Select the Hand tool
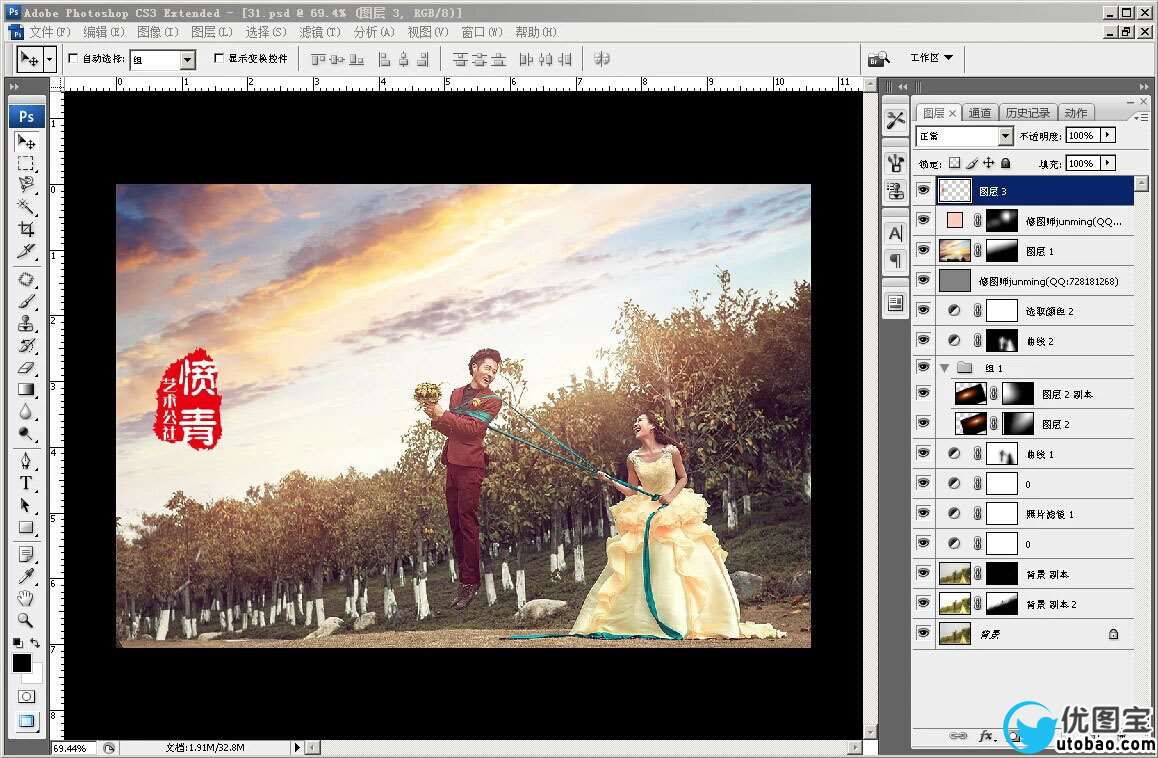Screen dimensions: 1158x758 pos(27,598)
